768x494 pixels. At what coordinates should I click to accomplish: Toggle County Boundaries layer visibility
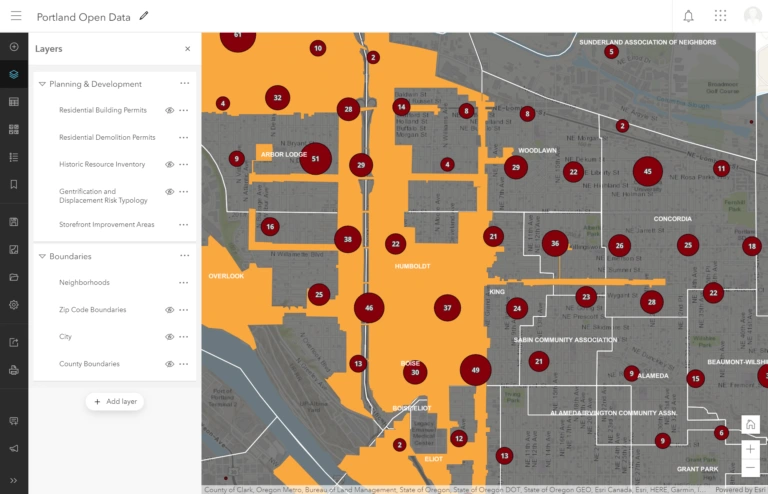169,364
